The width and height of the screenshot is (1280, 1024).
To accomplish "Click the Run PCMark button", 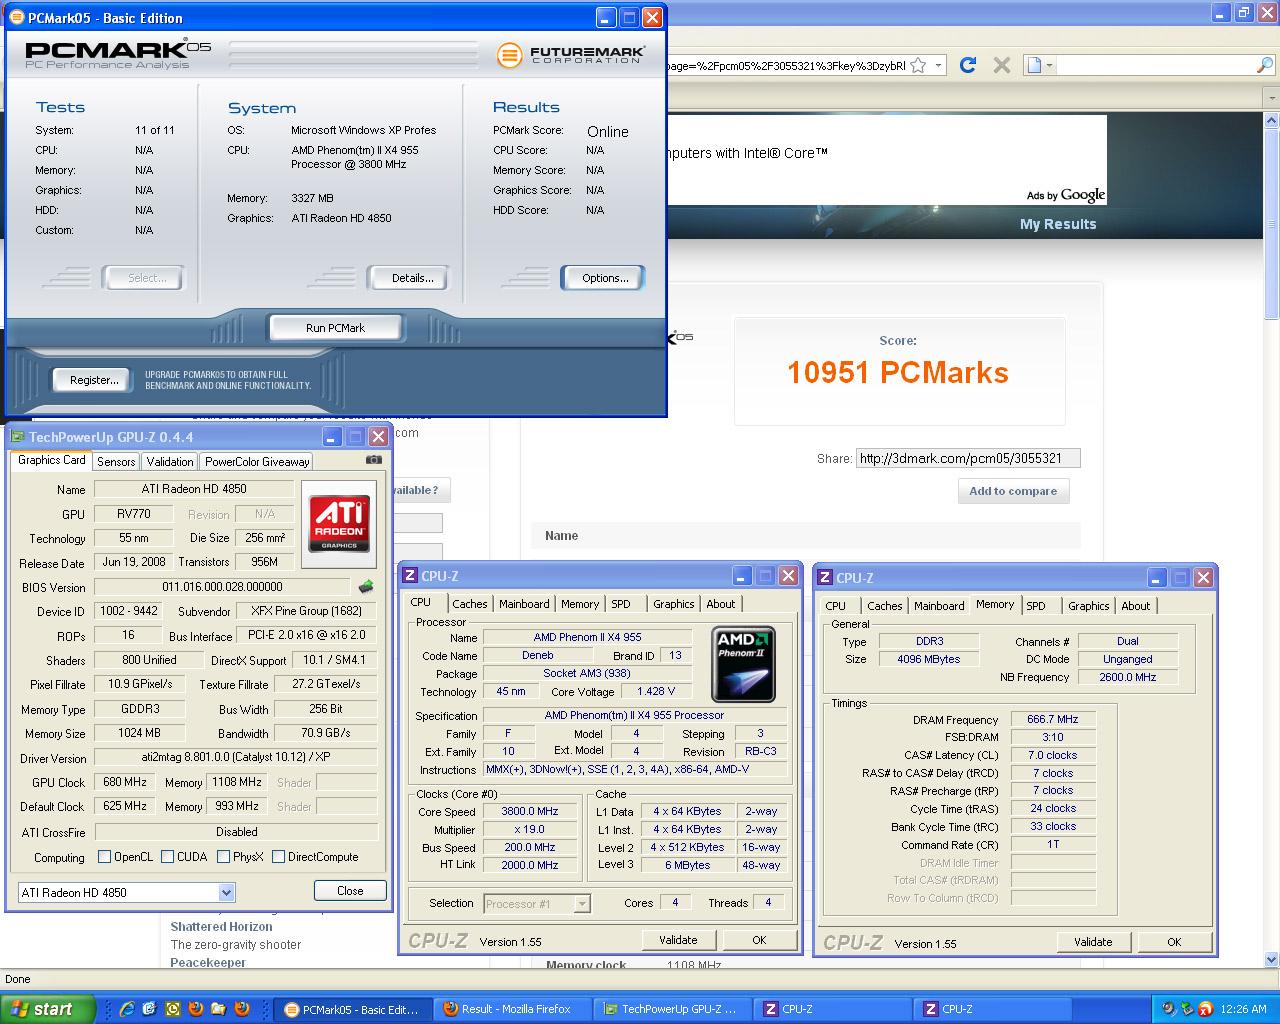I will (335, 328).
